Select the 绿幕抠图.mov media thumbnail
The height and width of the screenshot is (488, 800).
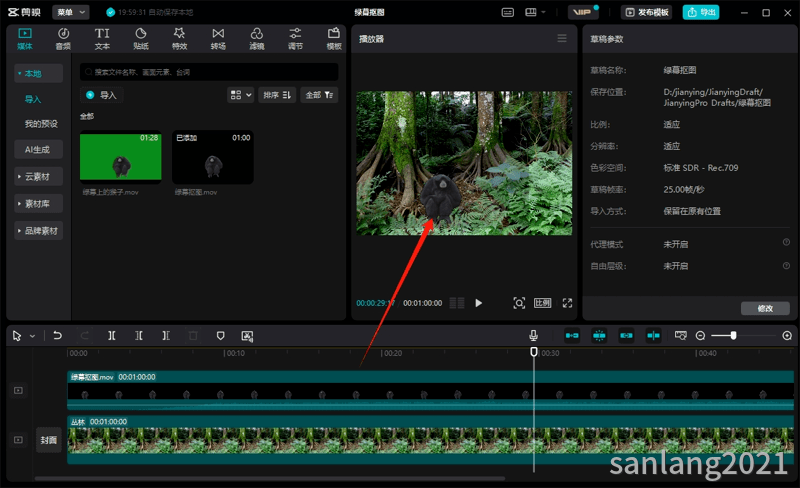pyautogui.click(x=213, y=157)
